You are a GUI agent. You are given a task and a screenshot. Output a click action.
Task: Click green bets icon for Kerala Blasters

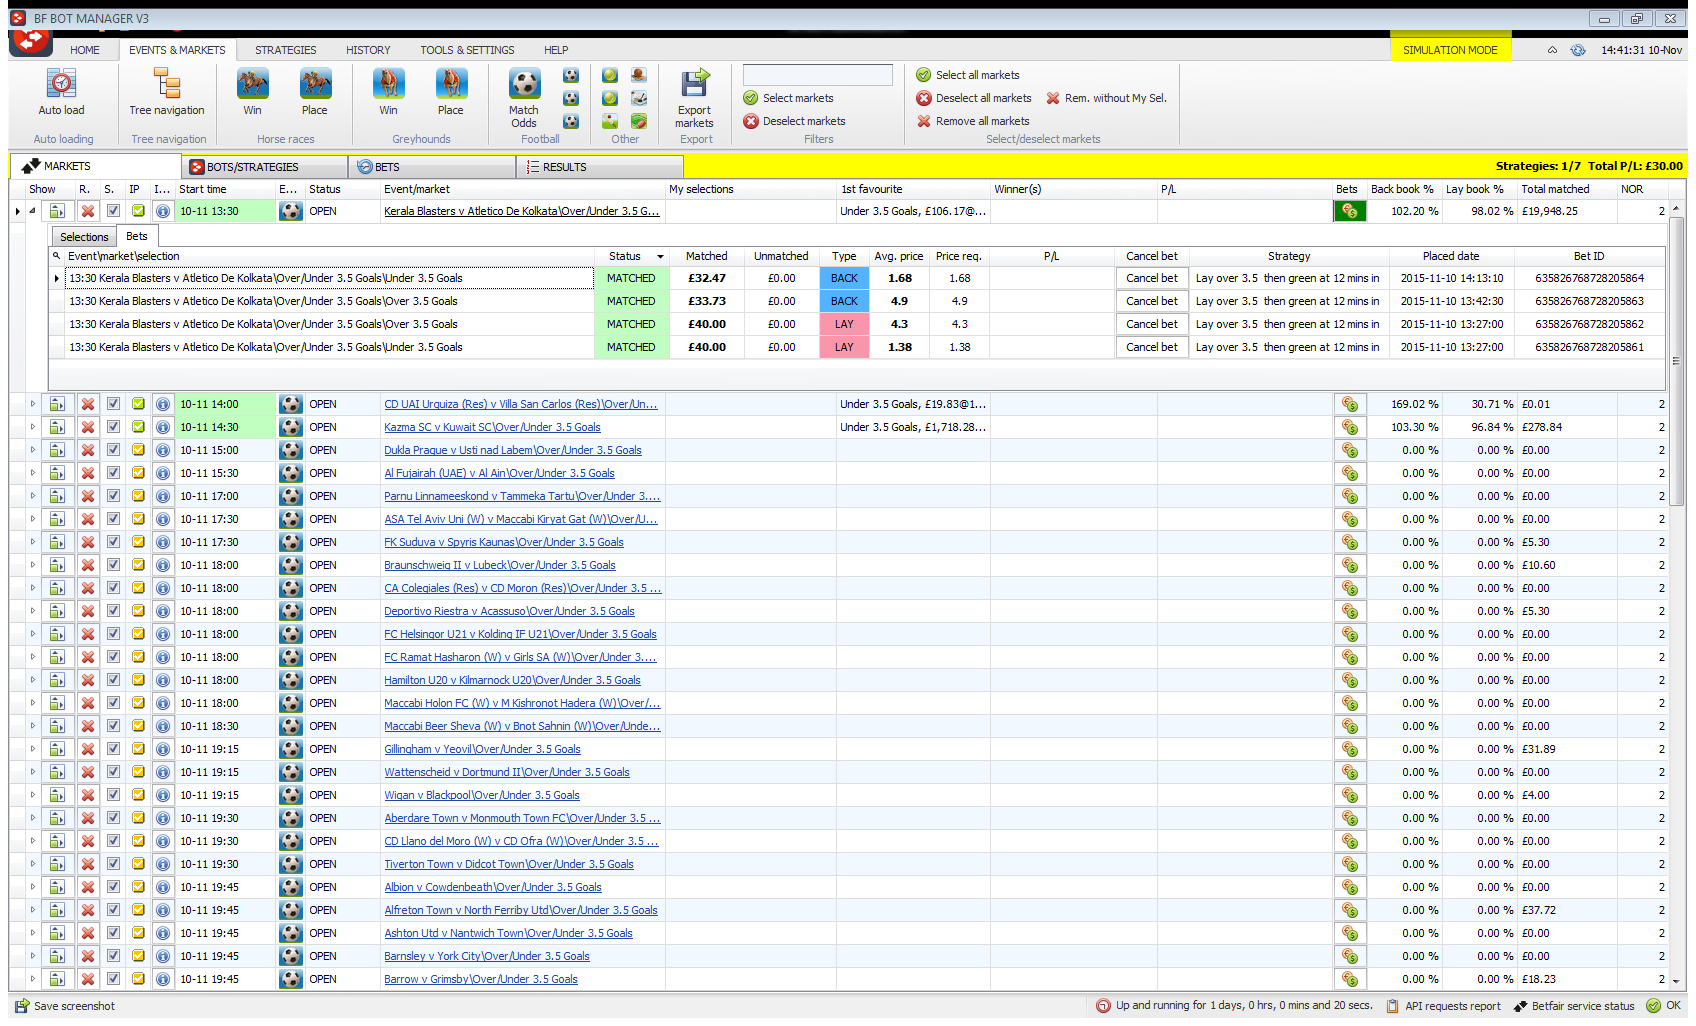[1349, 211]
